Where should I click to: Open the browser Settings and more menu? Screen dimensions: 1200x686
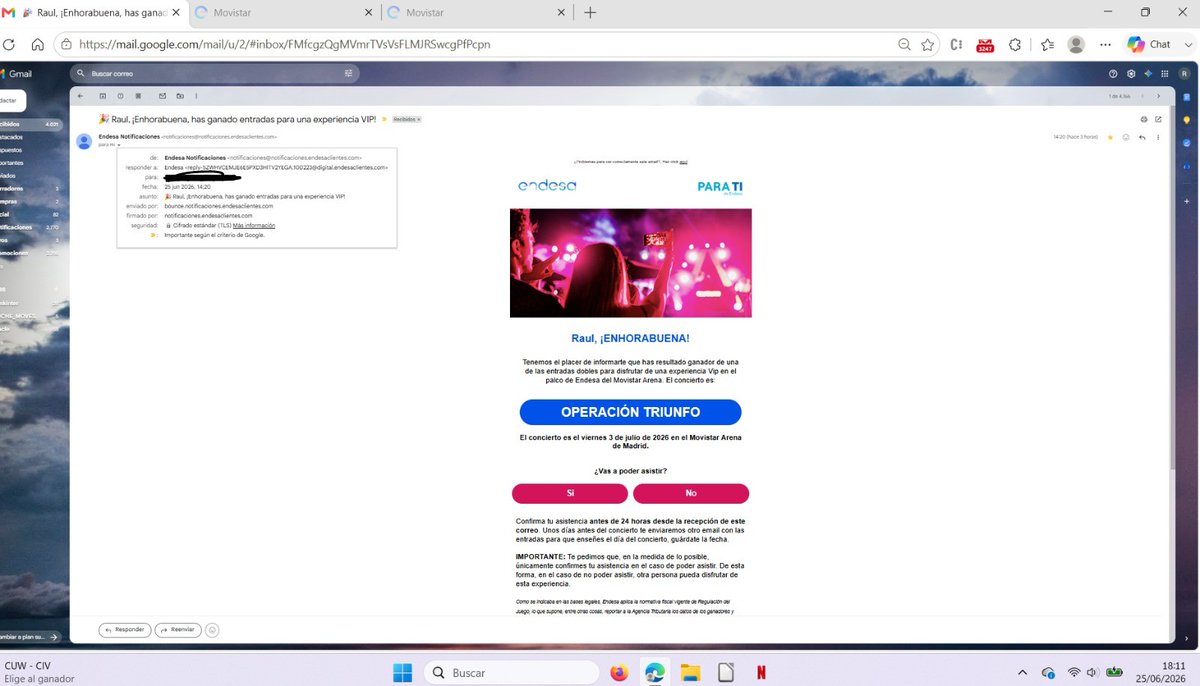click(1105, 44)
